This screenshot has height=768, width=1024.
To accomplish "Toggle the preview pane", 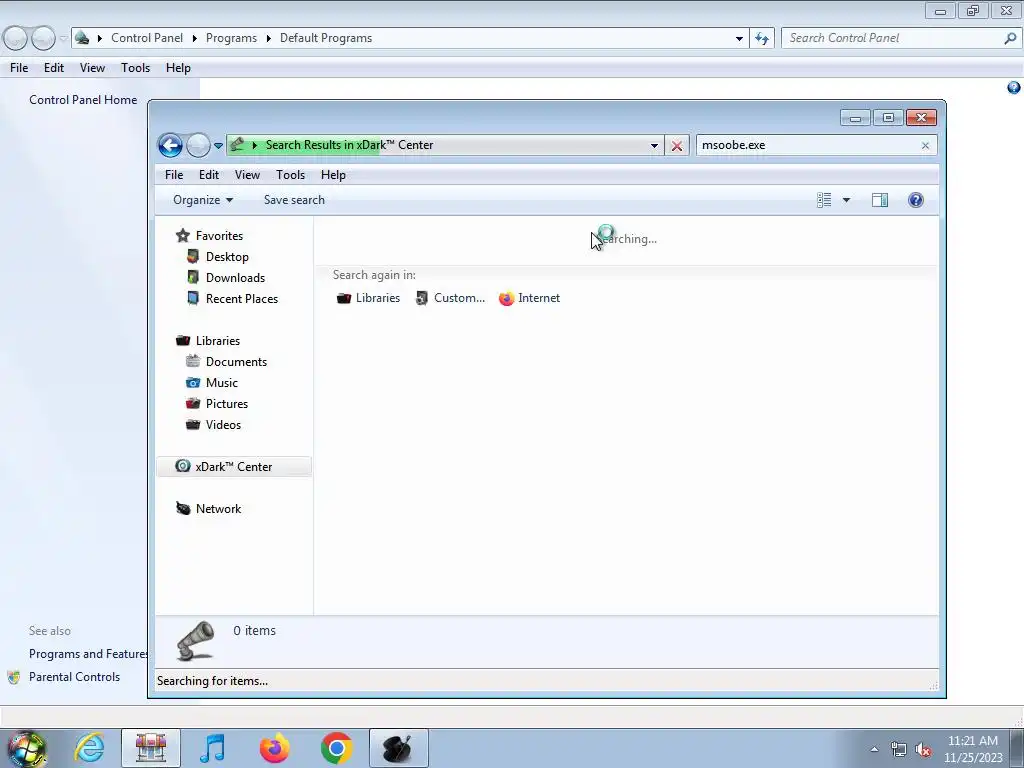I will tap(880, 200).
